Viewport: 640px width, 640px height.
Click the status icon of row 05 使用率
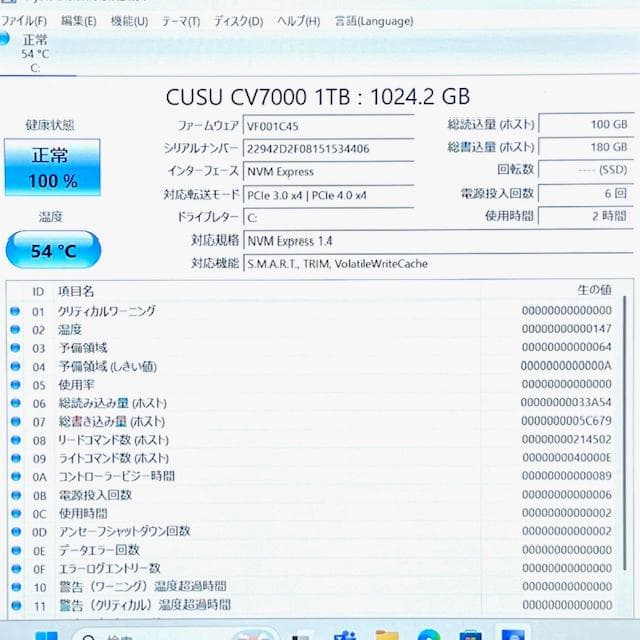point(16,384)
